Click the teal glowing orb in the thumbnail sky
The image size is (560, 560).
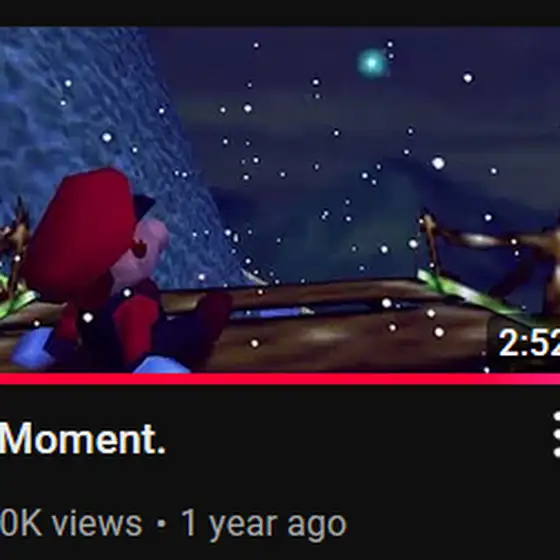372,63
